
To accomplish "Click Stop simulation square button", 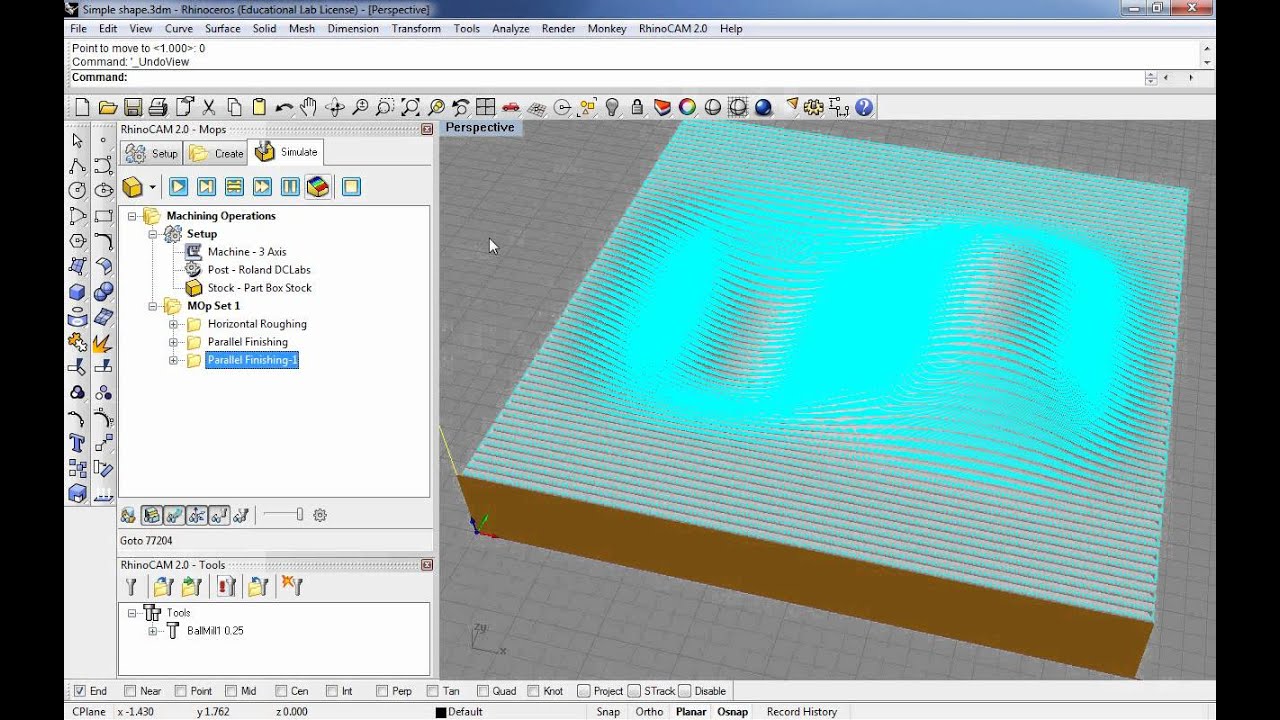I will coord(351,187).
